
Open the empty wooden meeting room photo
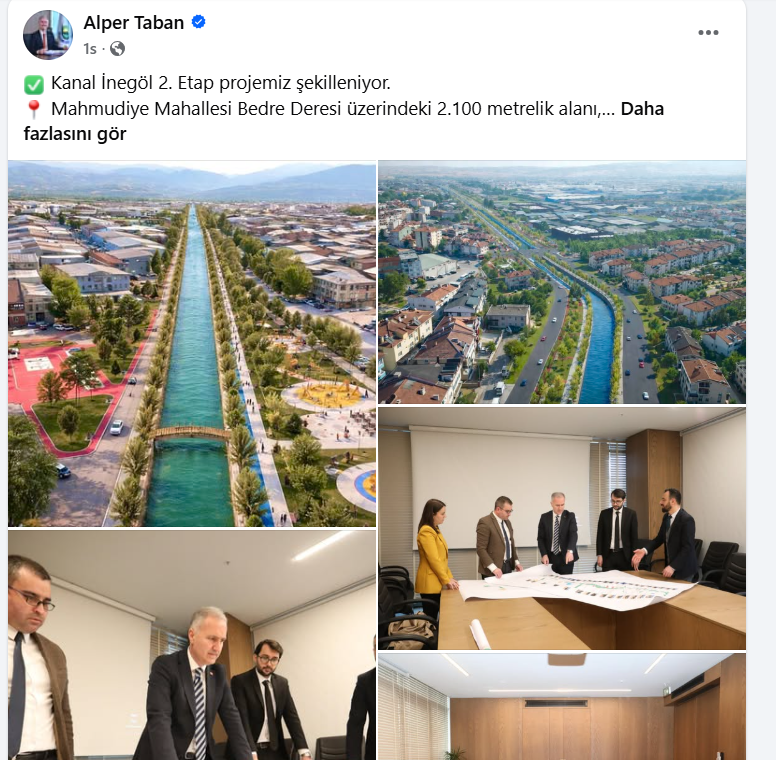(x=562, y=707)
